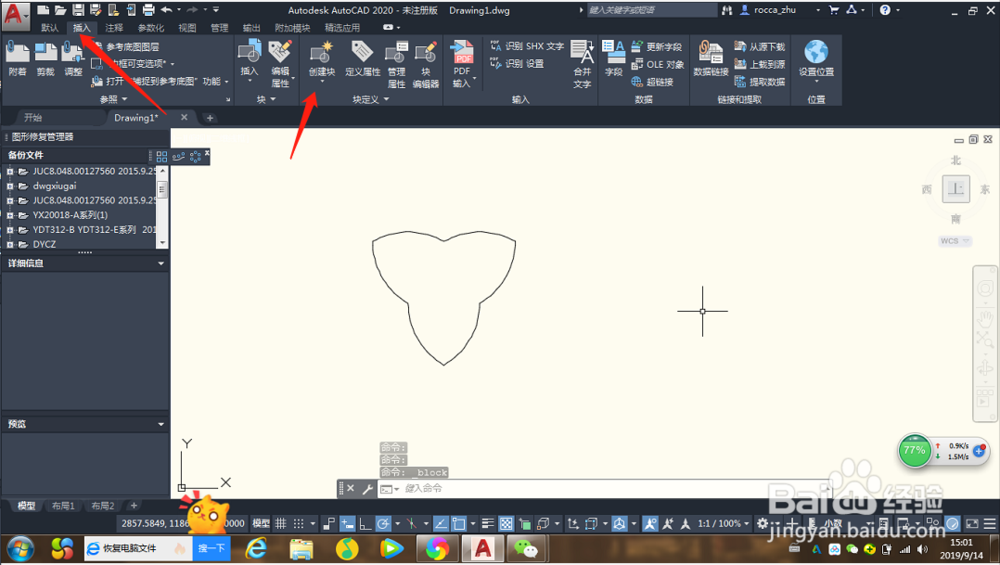Click the PDF 输入 import tool
Screen dimensions: 1000x565
pos(462,64)
